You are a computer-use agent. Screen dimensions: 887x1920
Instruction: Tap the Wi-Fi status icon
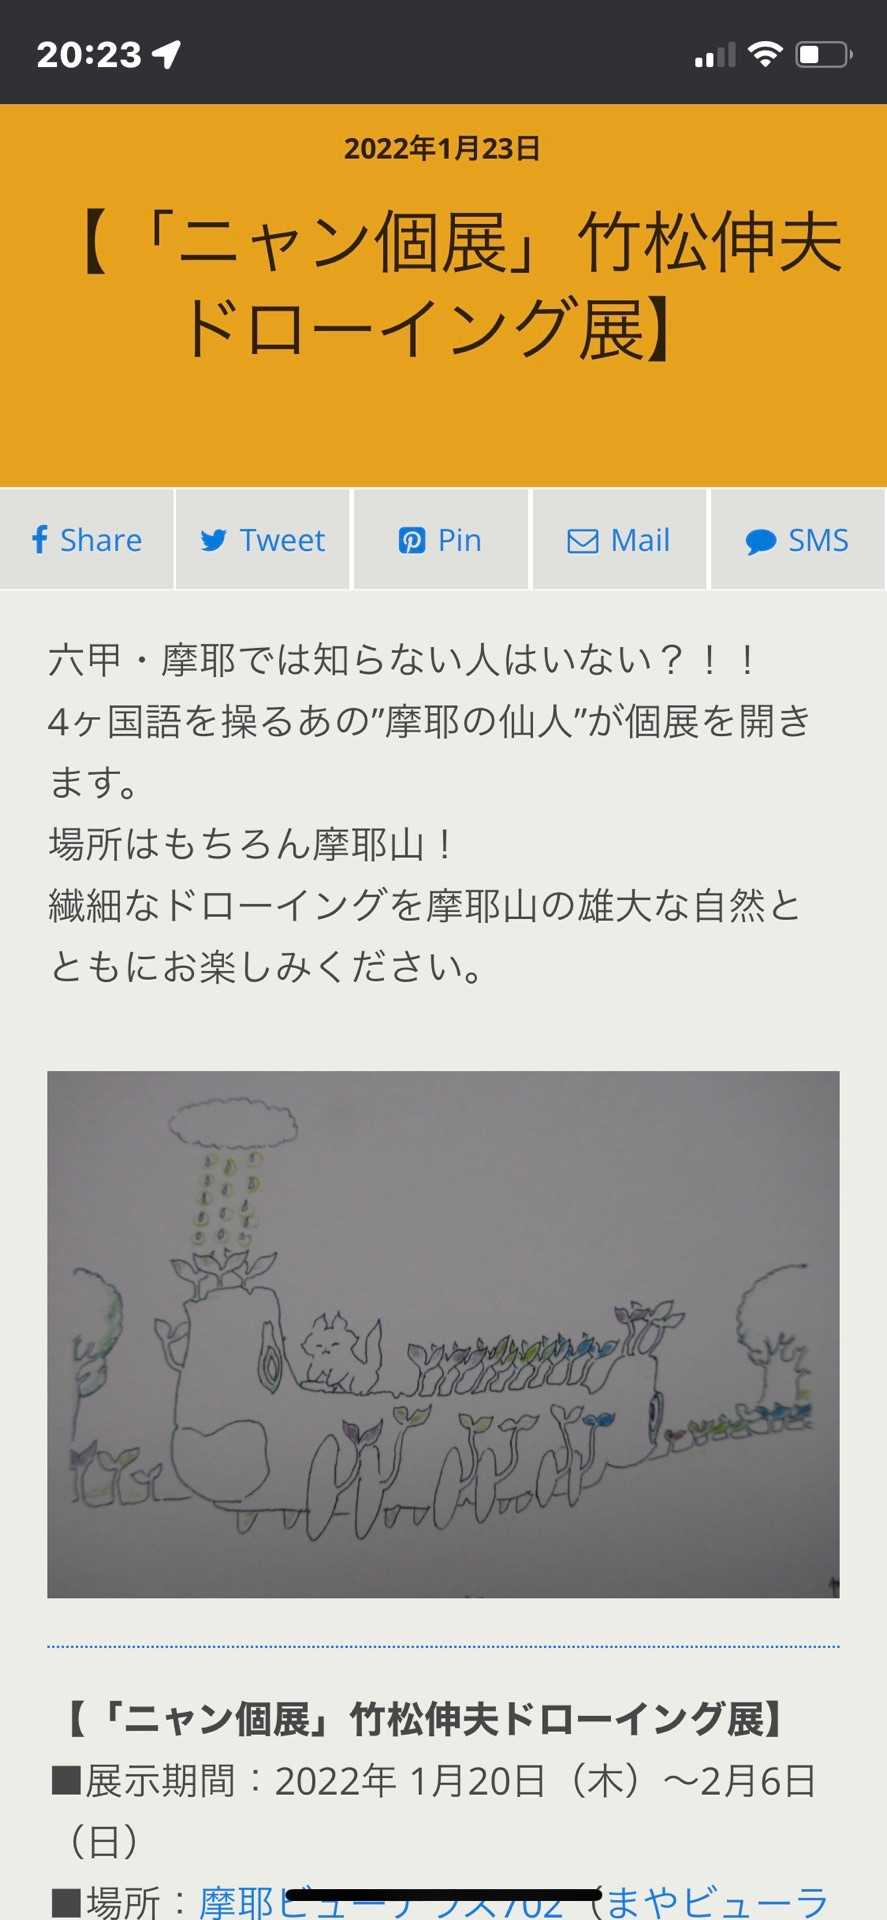tap(765, 54)
